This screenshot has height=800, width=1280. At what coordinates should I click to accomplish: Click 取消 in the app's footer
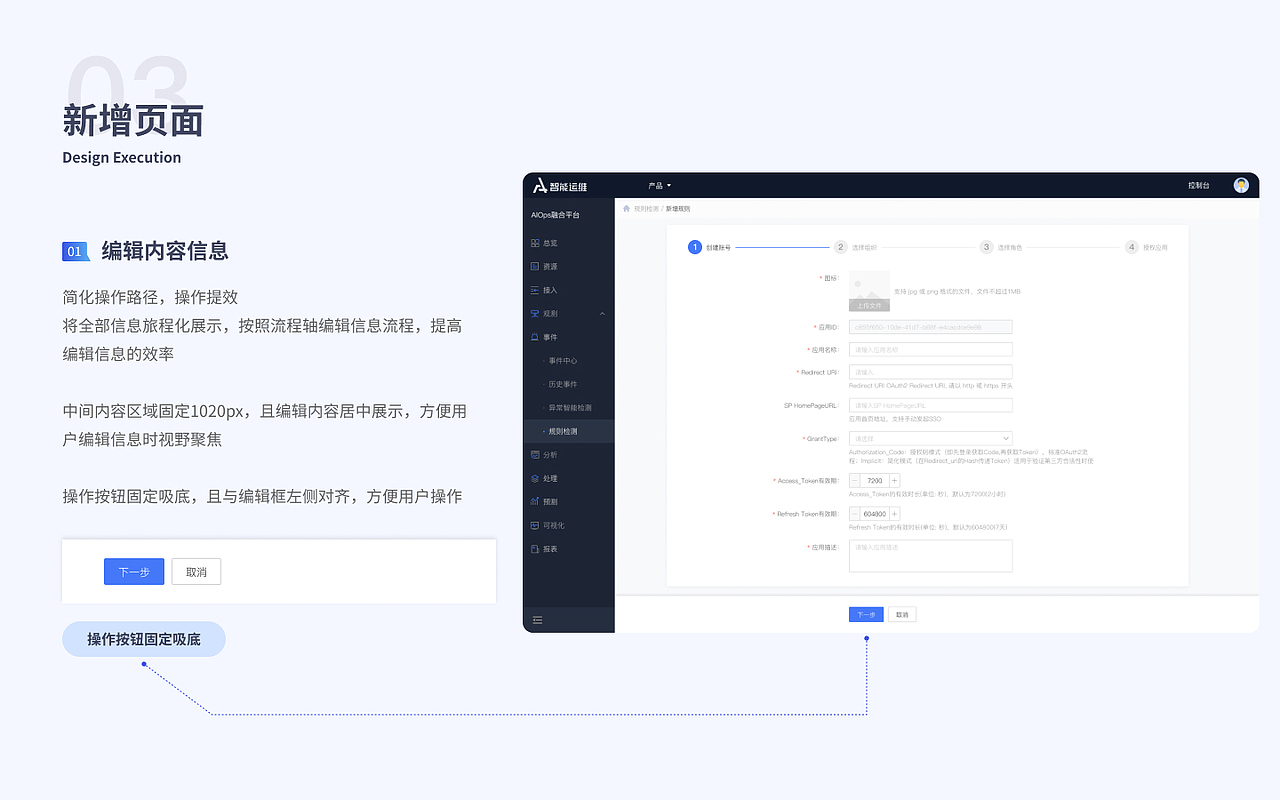tap(902, 615)
